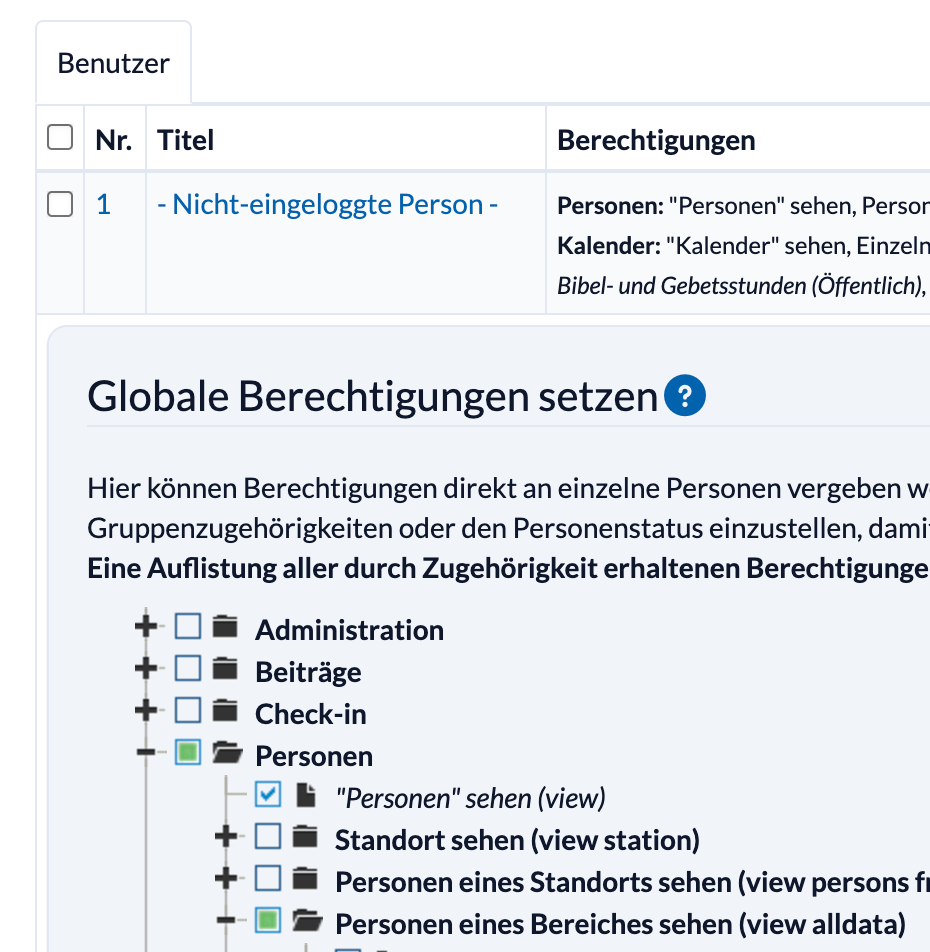Select the Beiträge tree label
Viewport: 930px width, 952px height.
pos(308,672)
